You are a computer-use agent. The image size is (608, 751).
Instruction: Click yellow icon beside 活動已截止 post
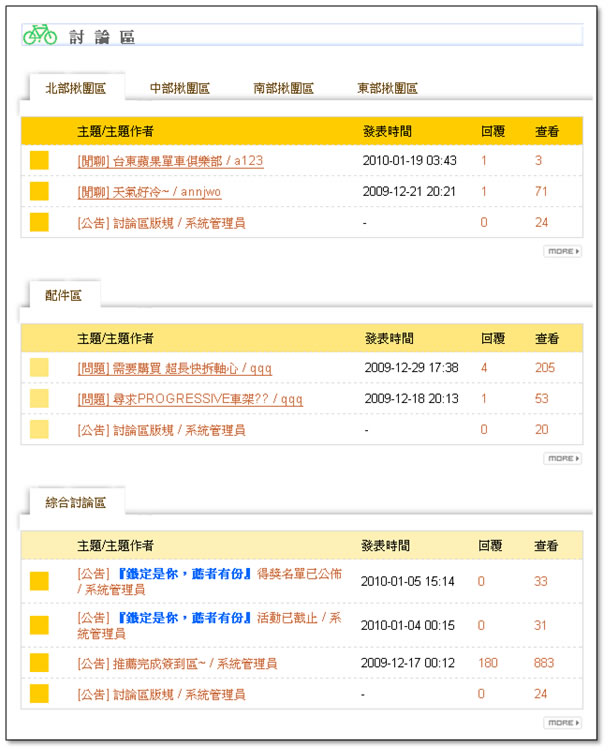coord(39,625)
